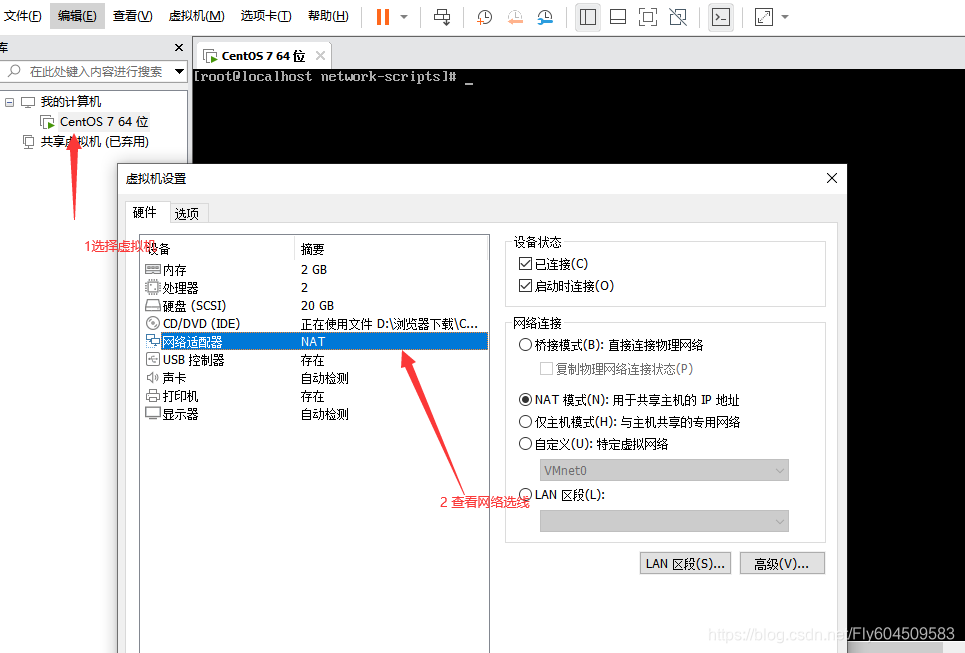Click the Unity mode toolbar icon
The width and height of the screenshot is (965, 653).
click(678, 17)
